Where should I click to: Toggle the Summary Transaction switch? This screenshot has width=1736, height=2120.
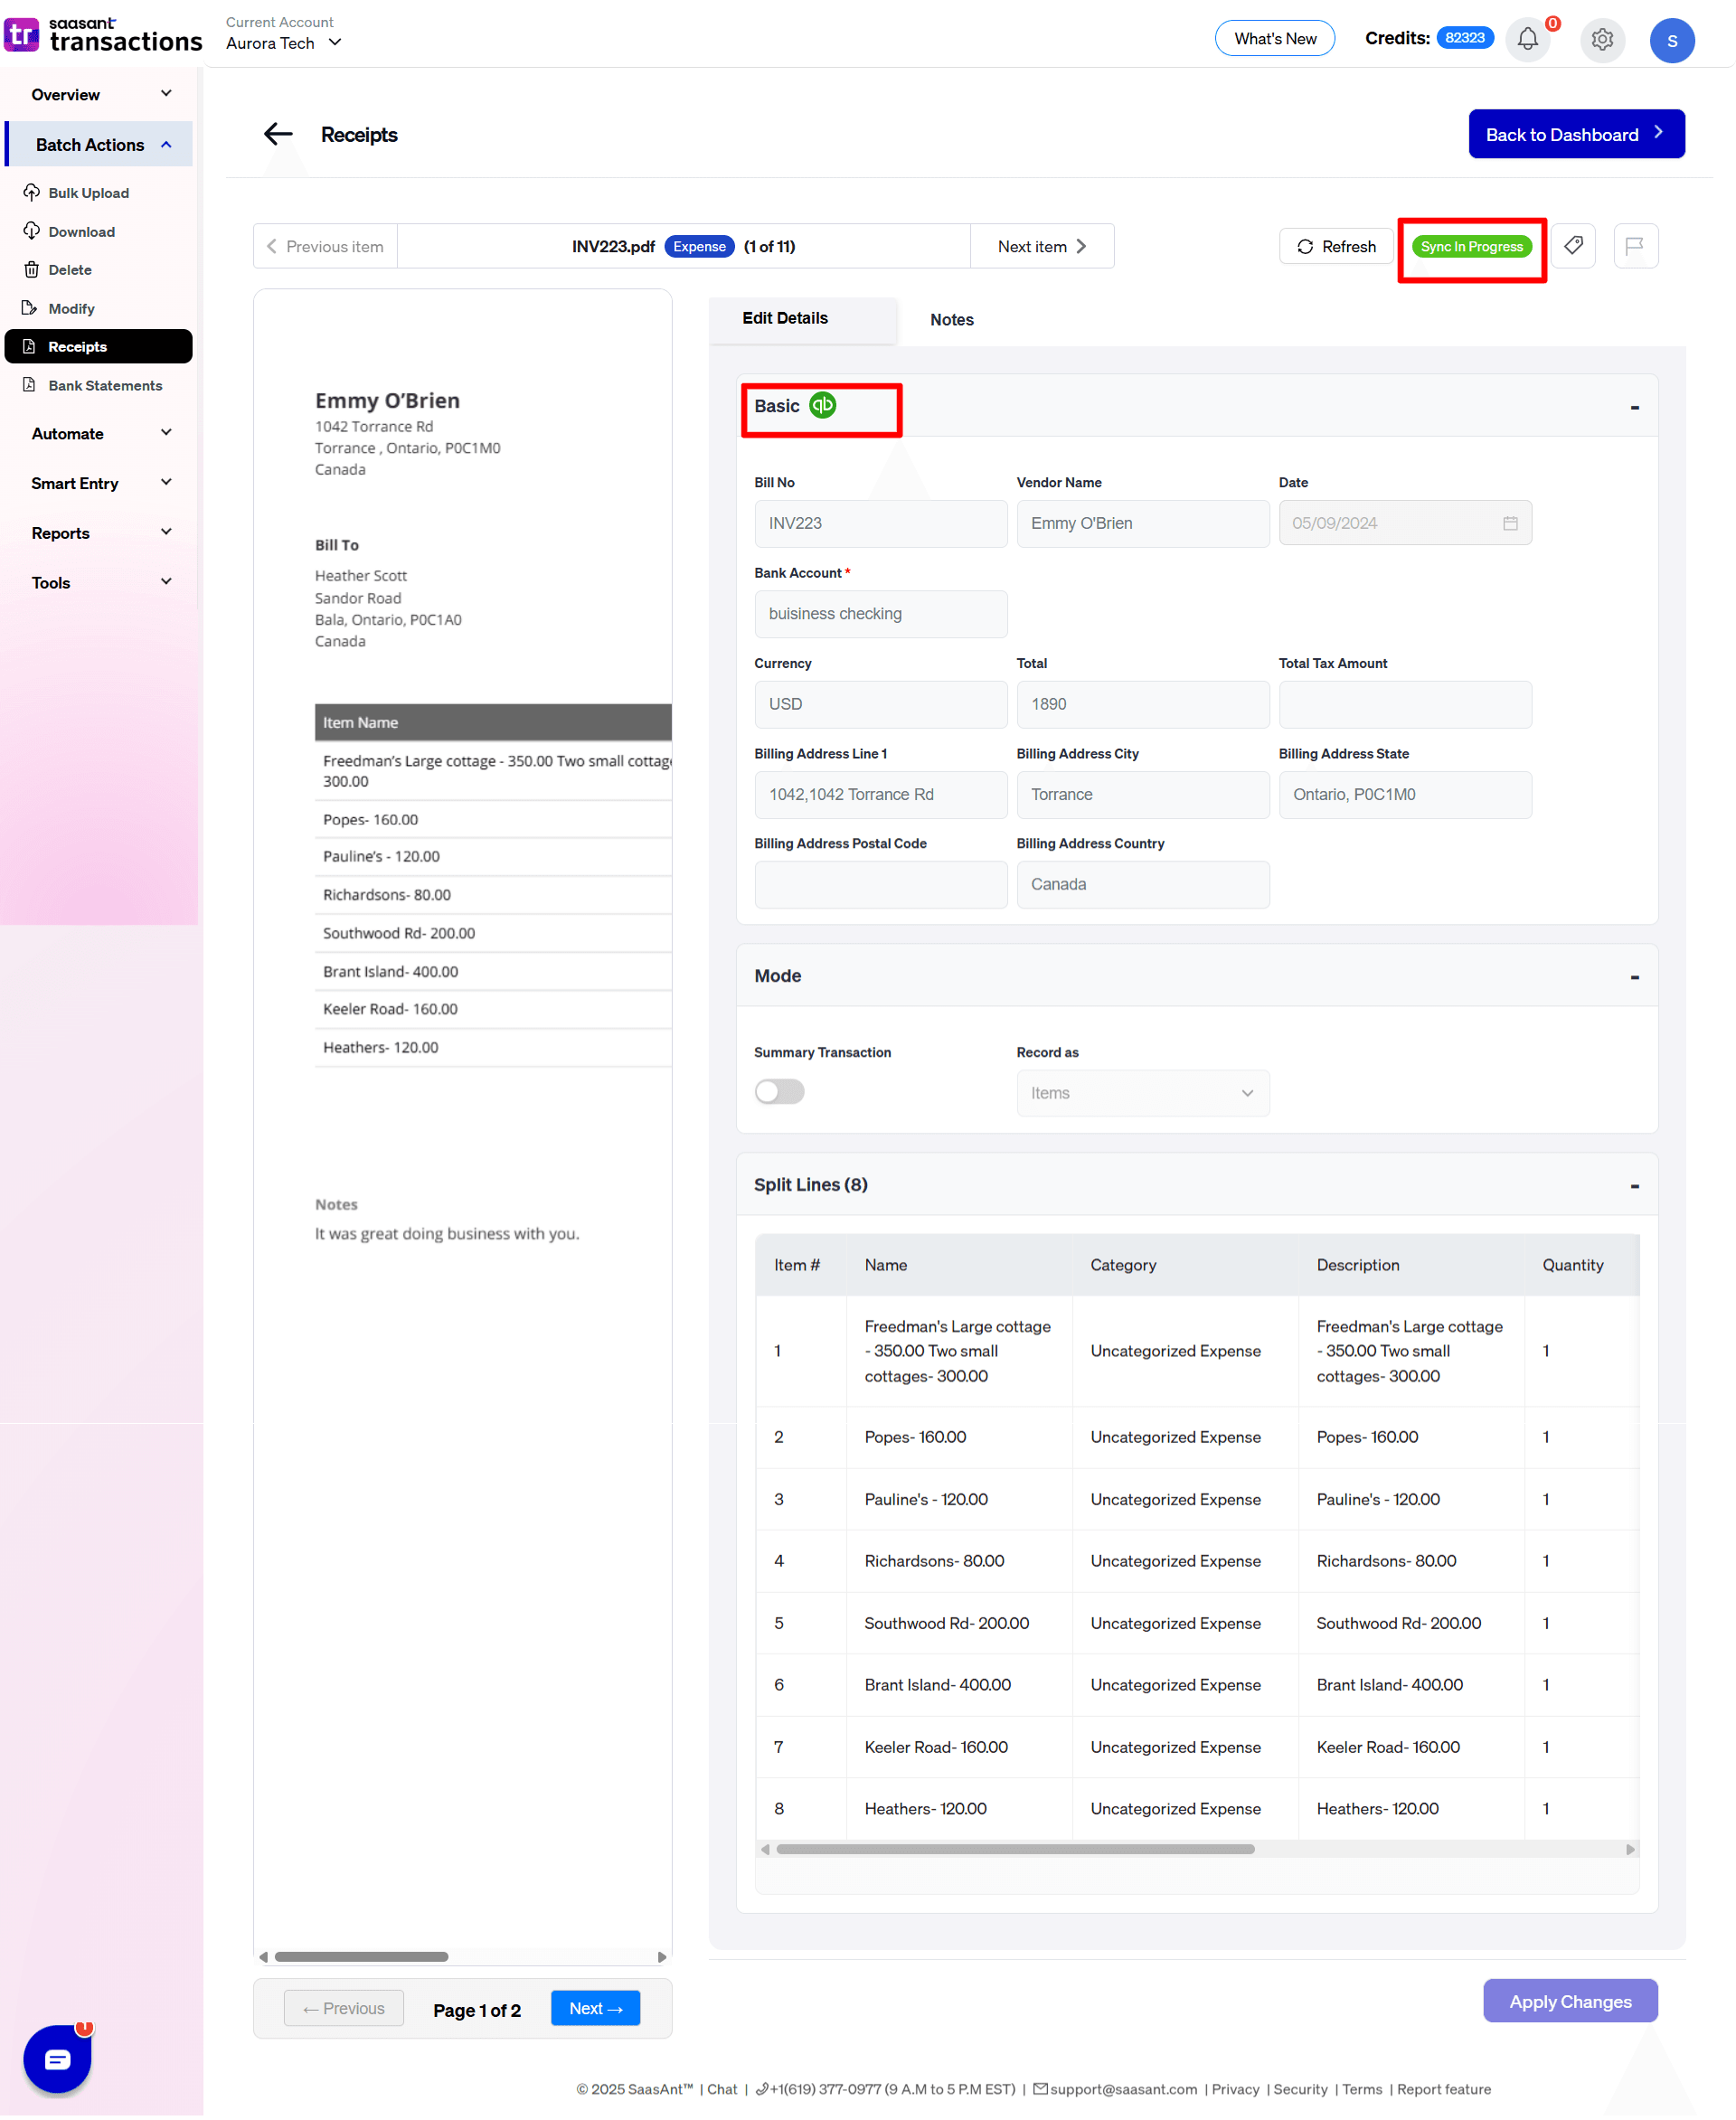point(779,1091)
